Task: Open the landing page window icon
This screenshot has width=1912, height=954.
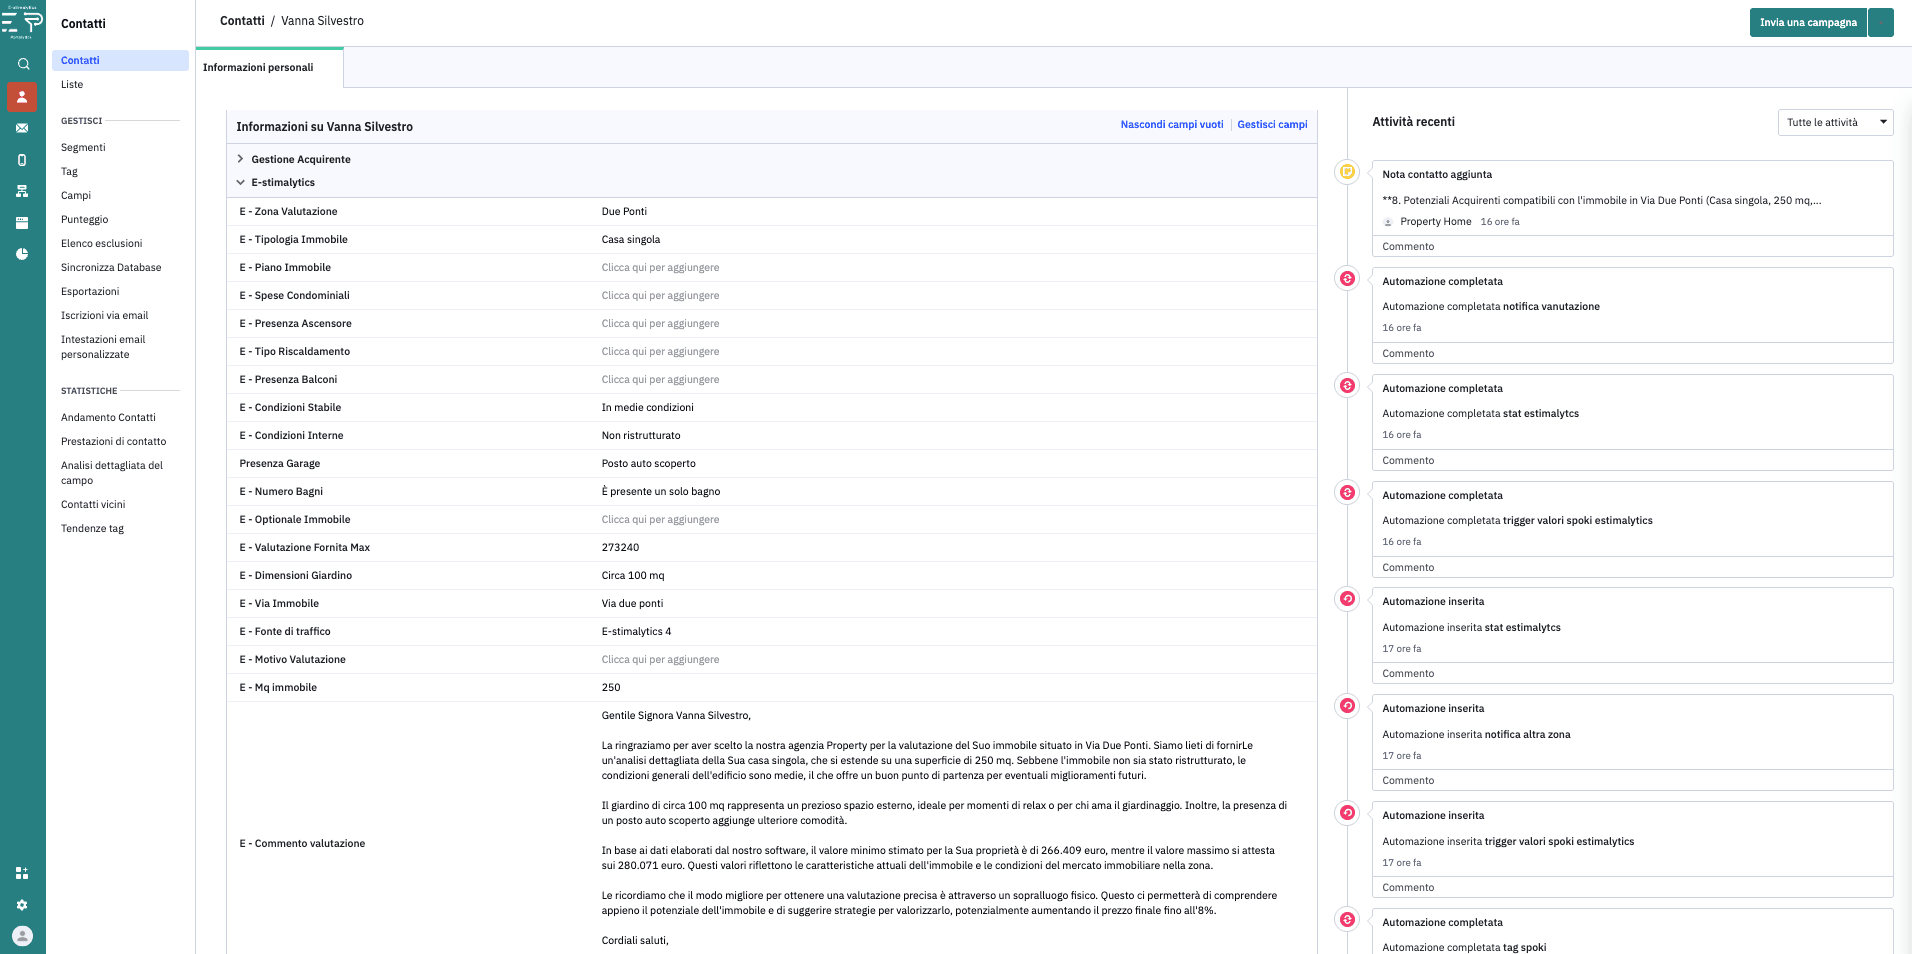Action: coord(22,223)
